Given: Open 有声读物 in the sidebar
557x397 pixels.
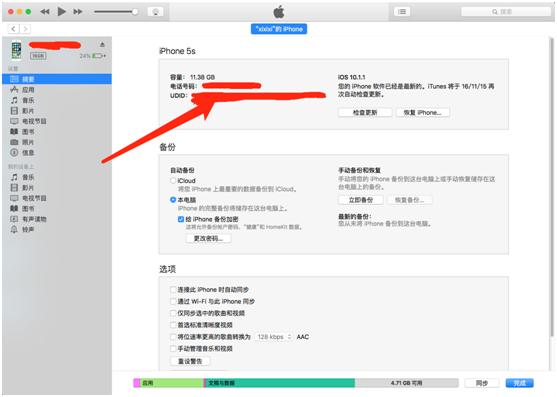Looking at the screenshot, I should (57, 219).
